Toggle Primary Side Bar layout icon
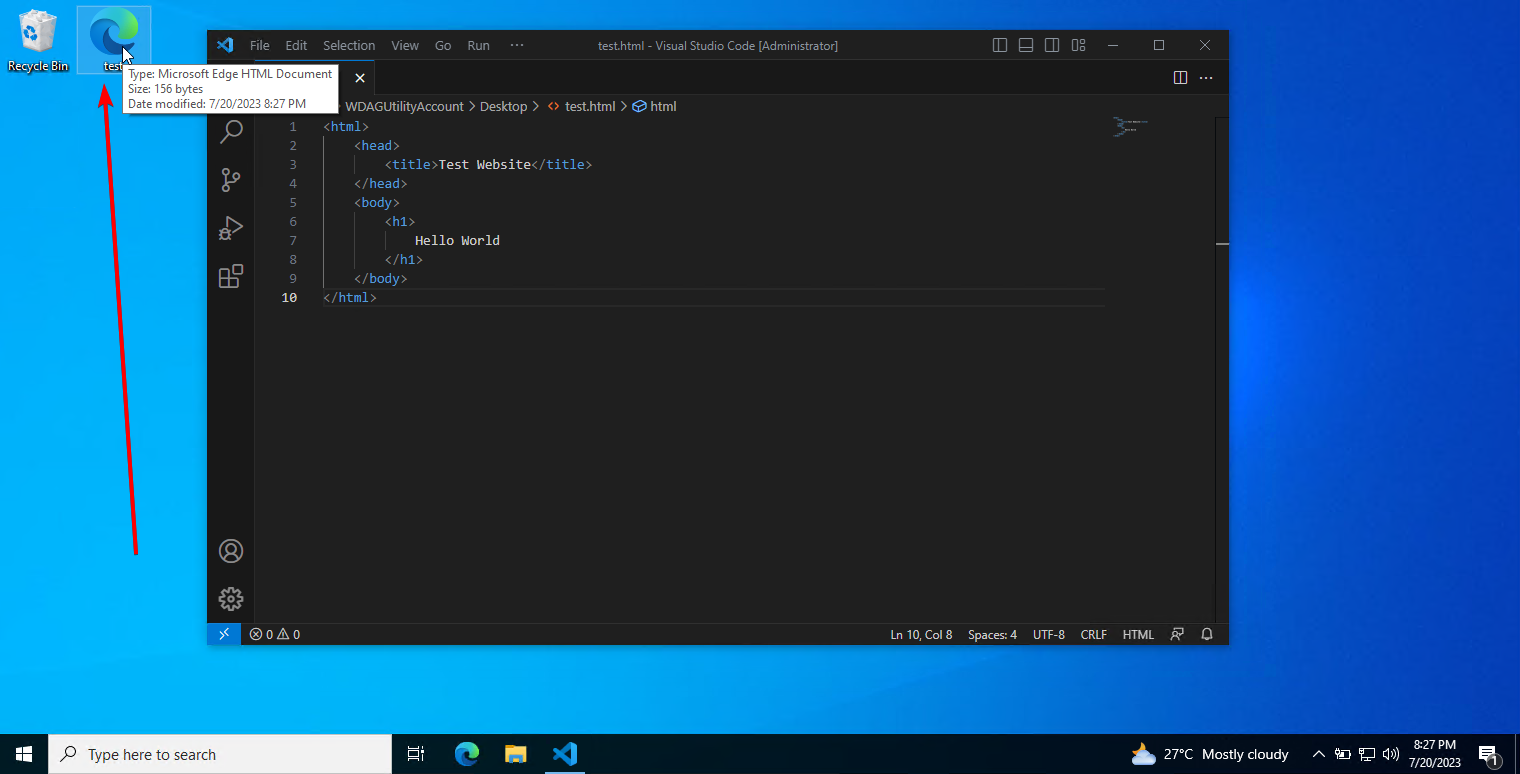This screenshot has width=1520, height=774. 1000,45
